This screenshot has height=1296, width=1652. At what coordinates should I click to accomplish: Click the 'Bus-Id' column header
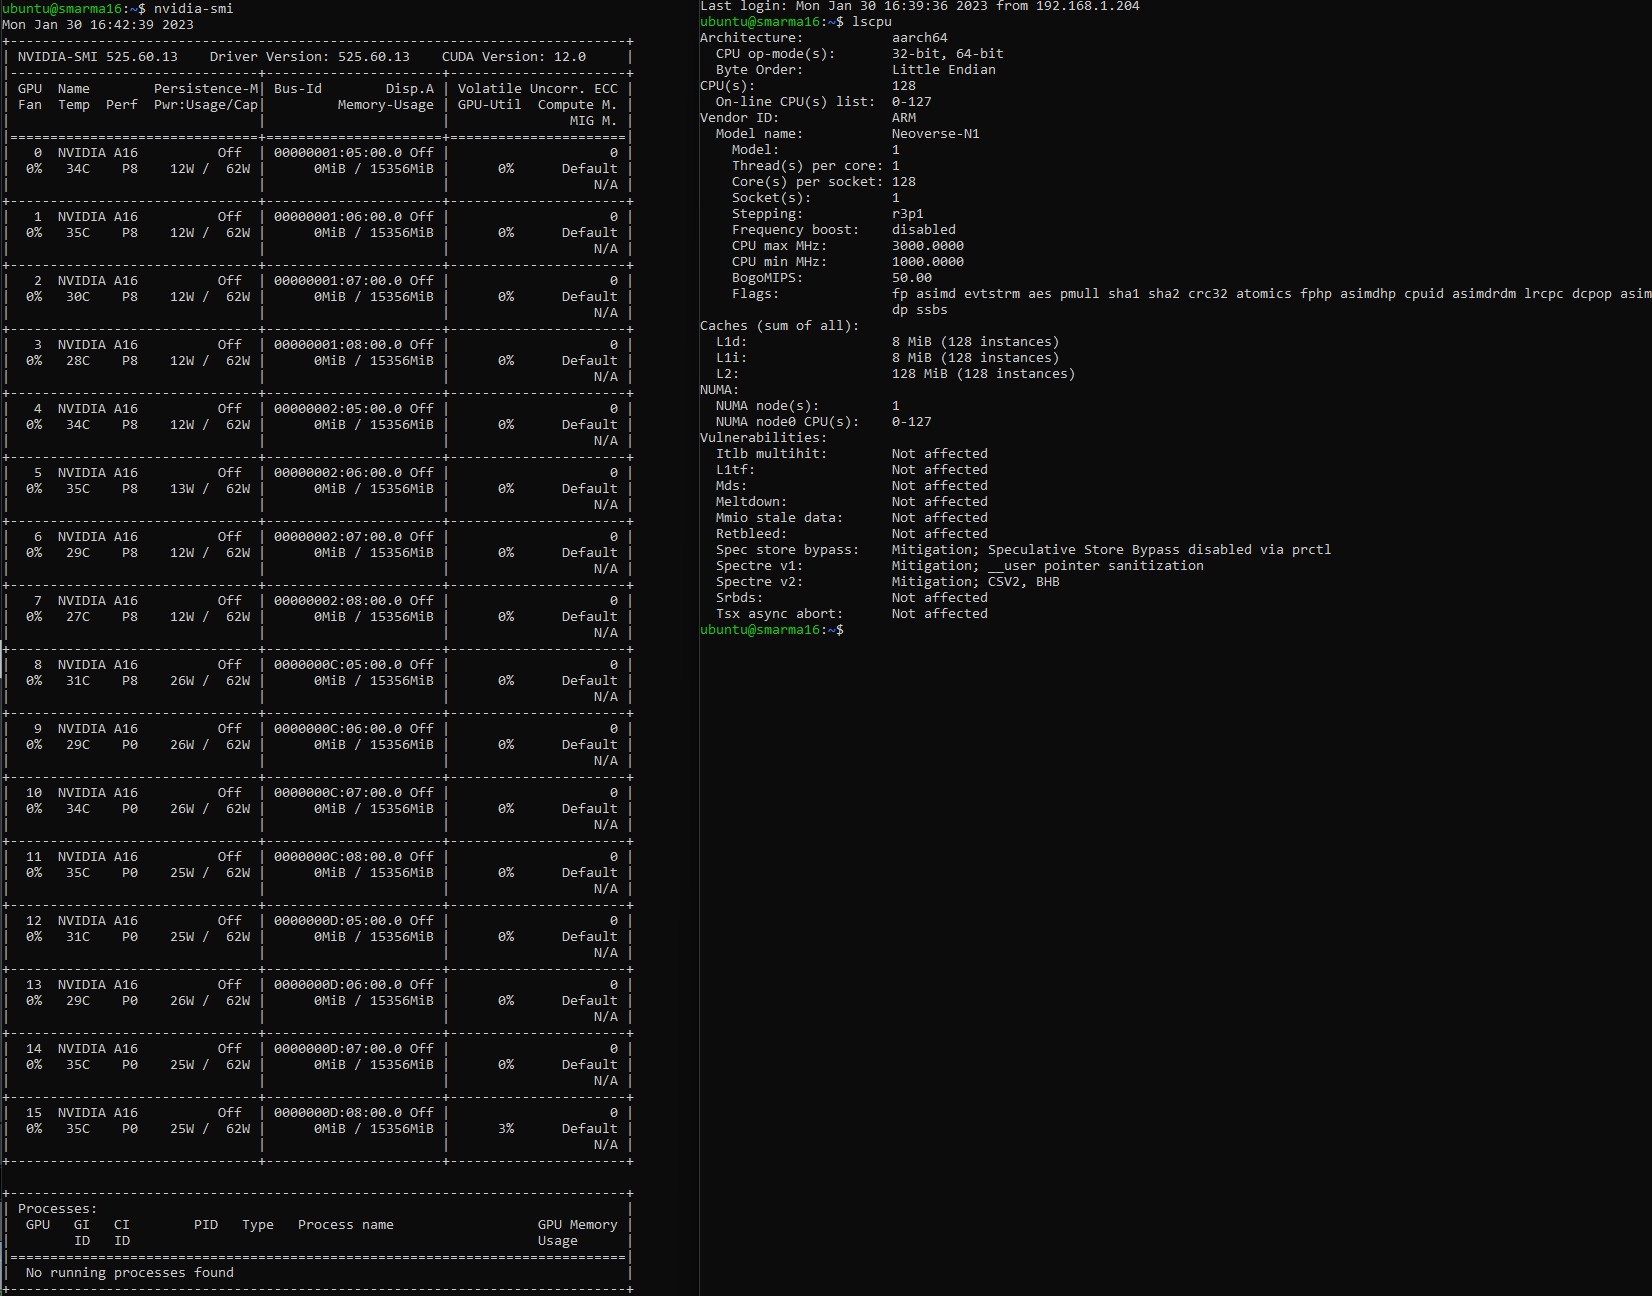(298, 88)
